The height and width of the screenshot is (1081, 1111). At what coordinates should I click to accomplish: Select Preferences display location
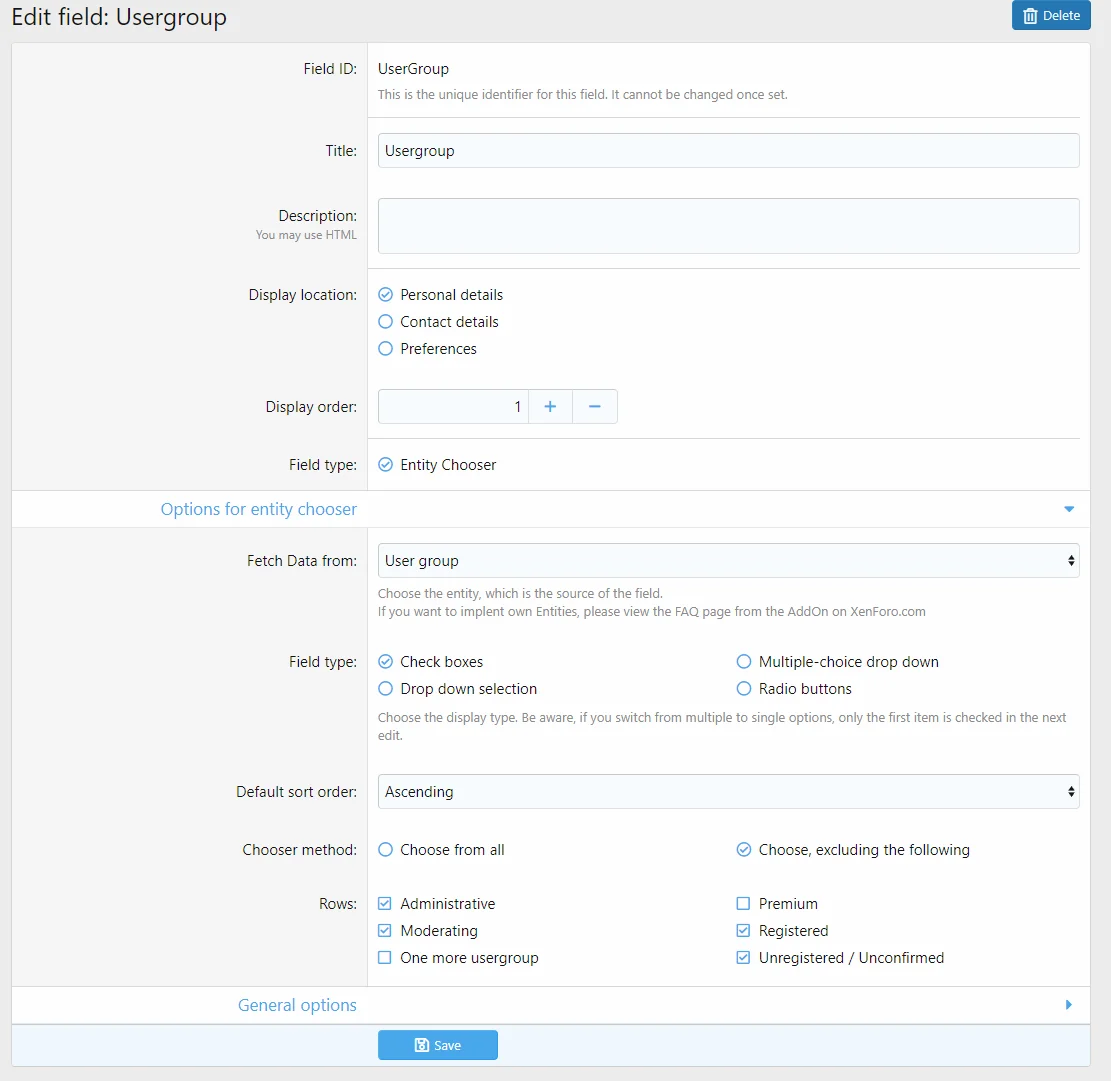pyautogui.click(x=386, y=349)
